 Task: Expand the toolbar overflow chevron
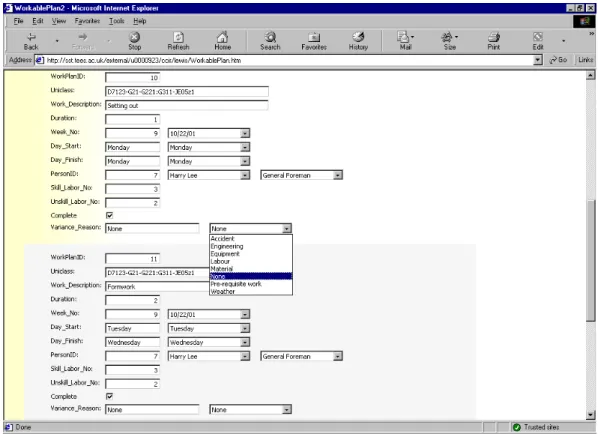tap(591, 34)
